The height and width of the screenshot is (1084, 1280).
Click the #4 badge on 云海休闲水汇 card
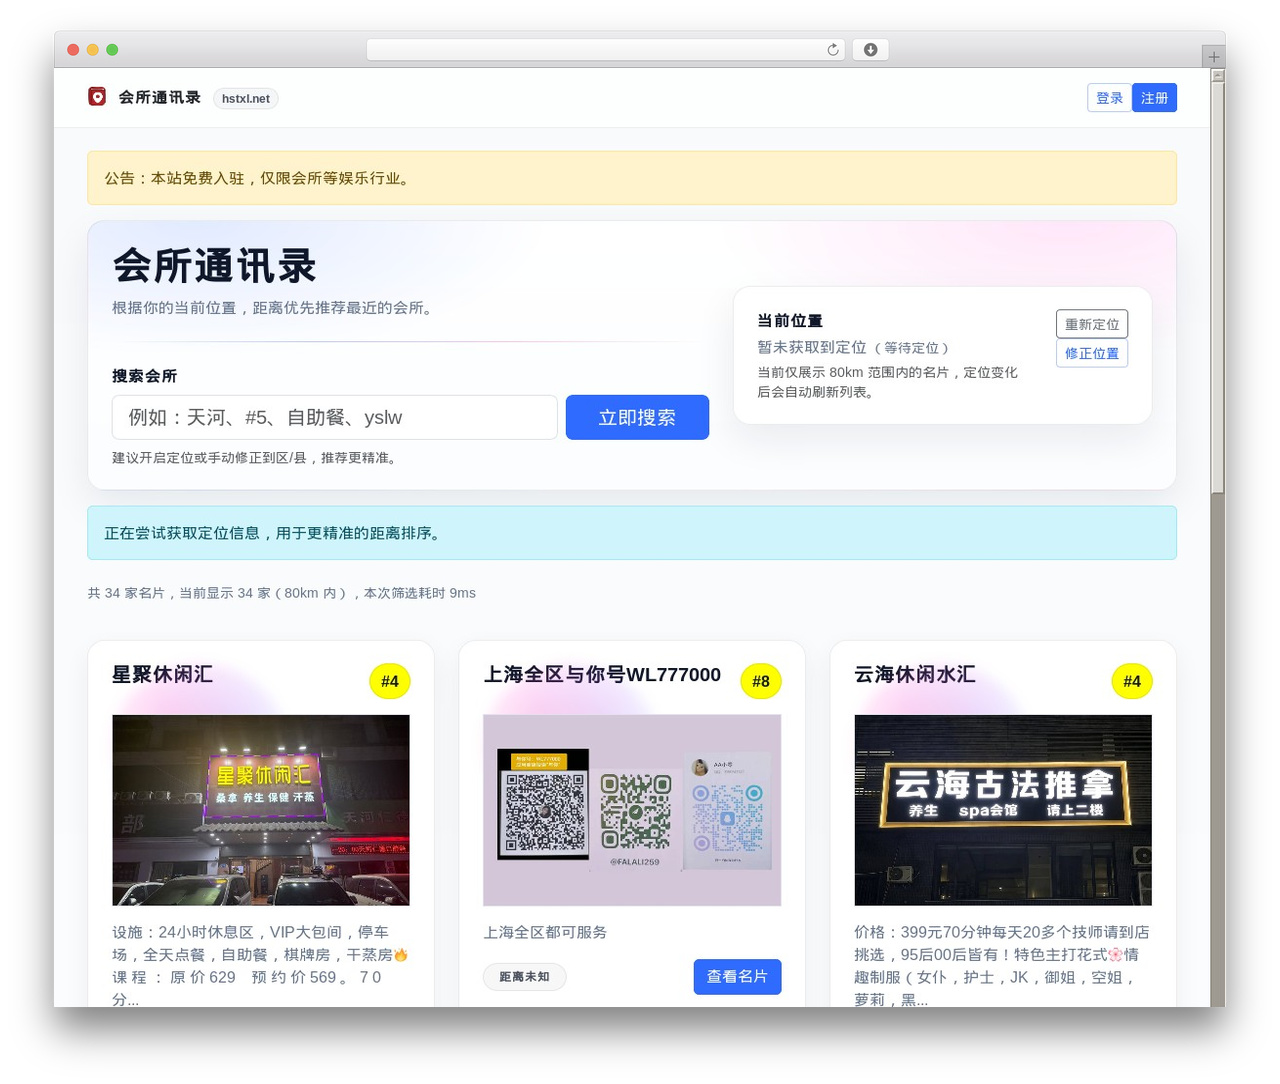1132,681
